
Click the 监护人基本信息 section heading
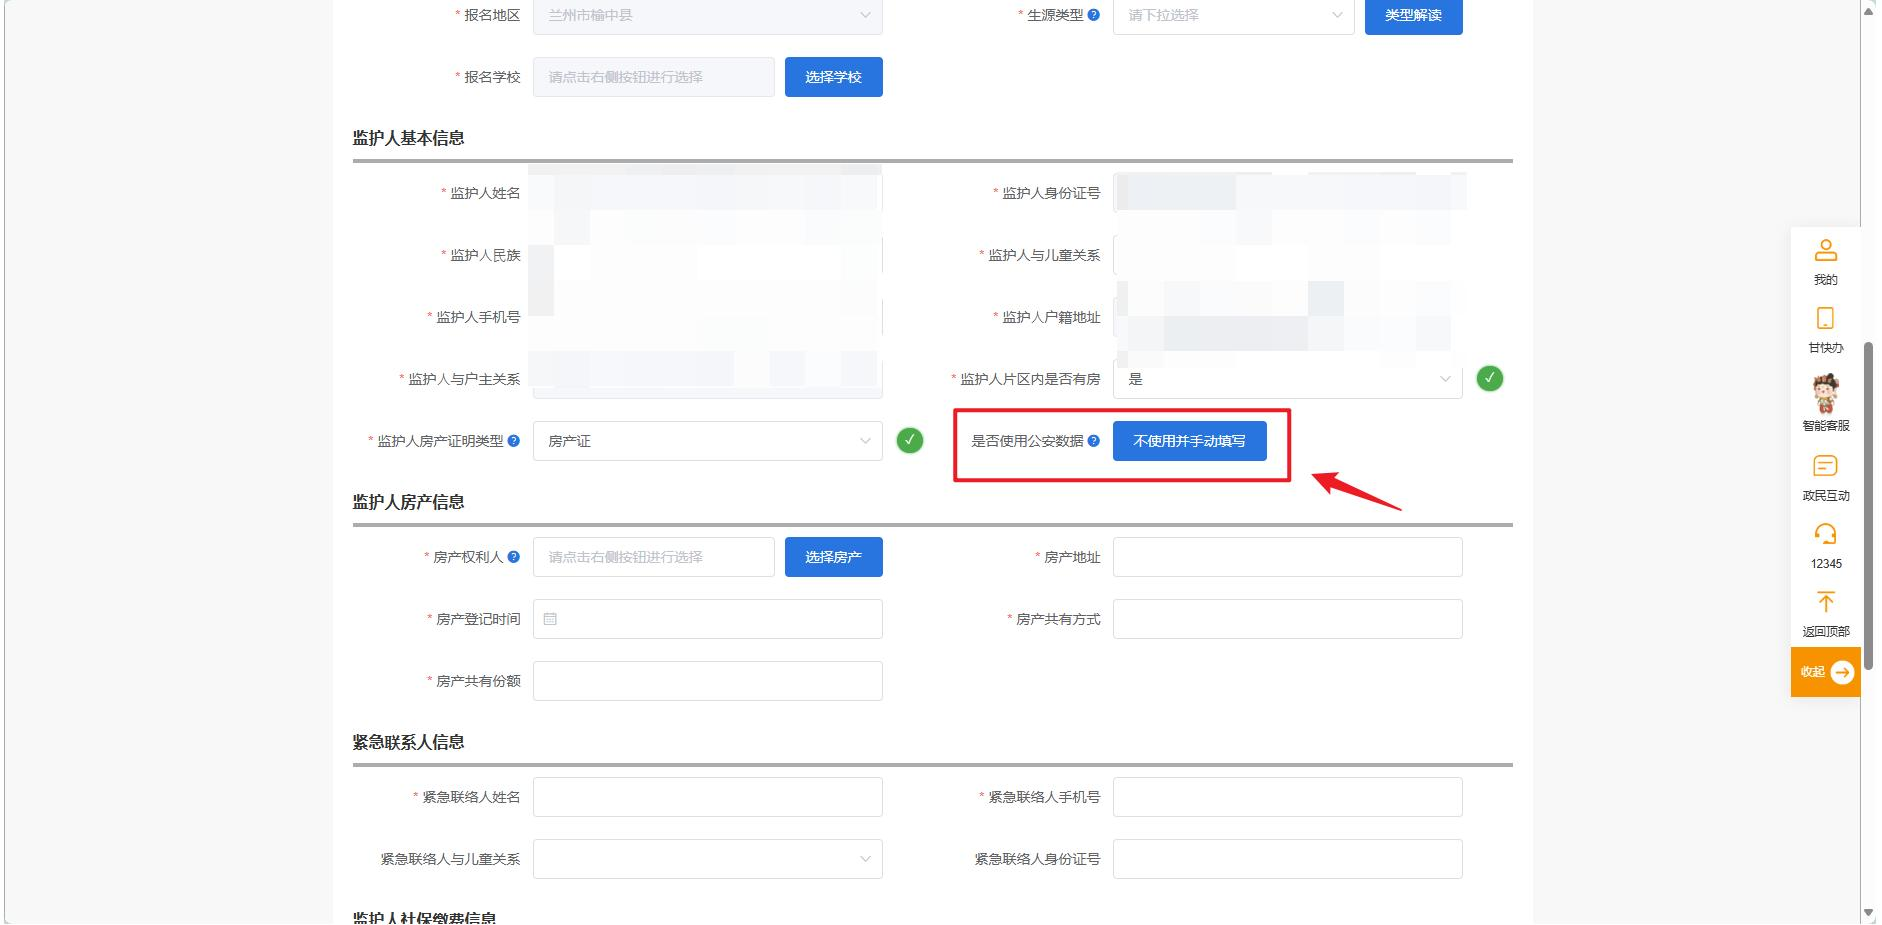[409, 138]
